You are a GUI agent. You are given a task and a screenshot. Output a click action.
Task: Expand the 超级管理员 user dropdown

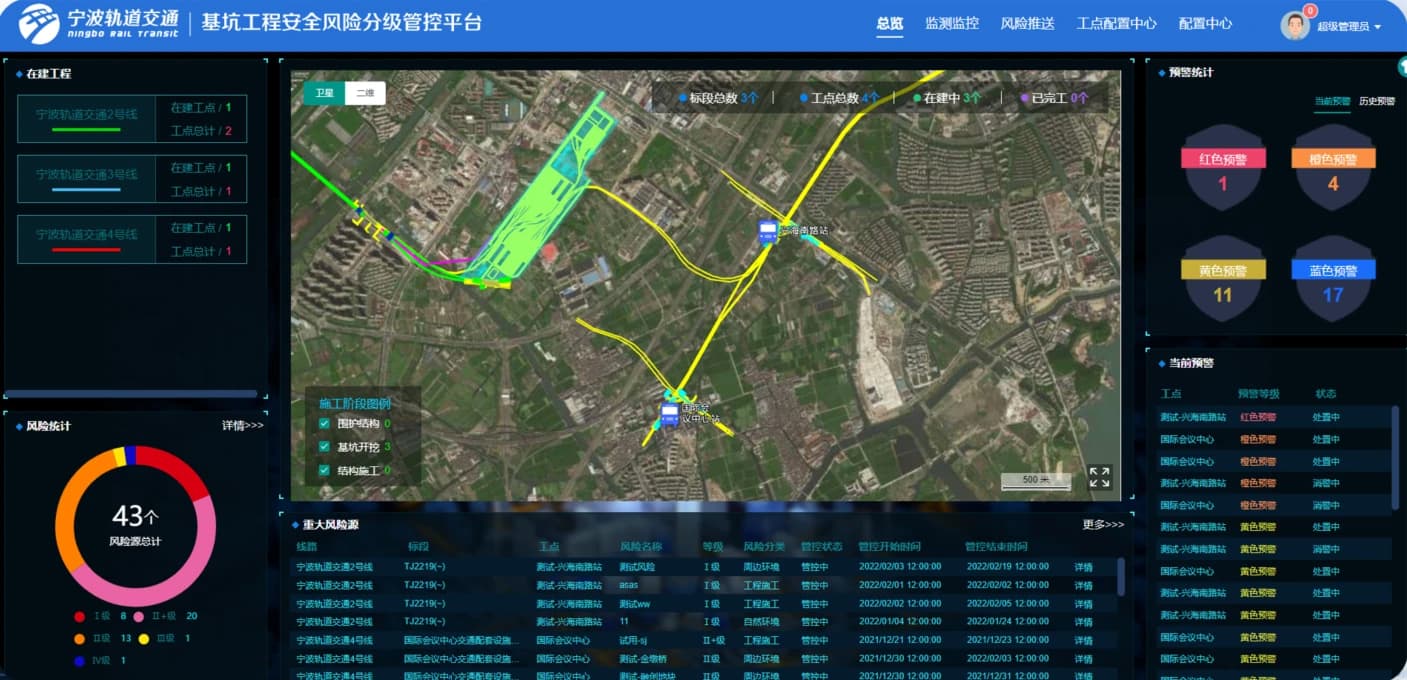pos(1349,27)
